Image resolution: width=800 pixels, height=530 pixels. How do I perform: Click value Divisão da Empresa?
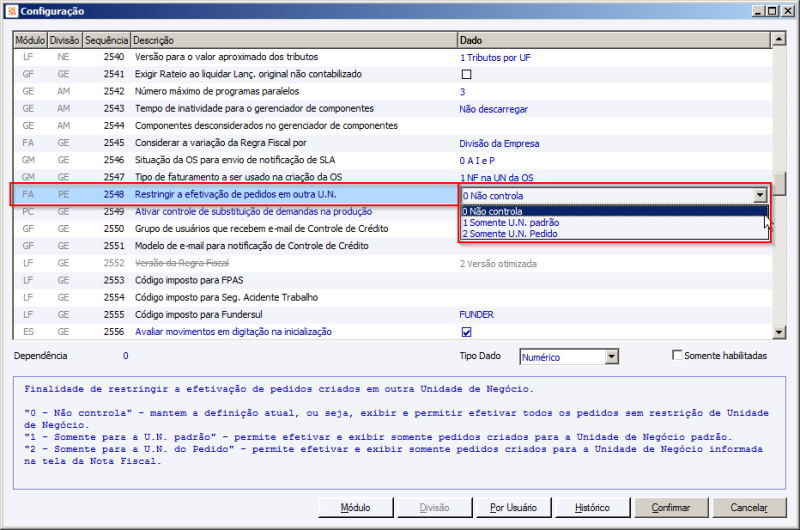(499, 143)
